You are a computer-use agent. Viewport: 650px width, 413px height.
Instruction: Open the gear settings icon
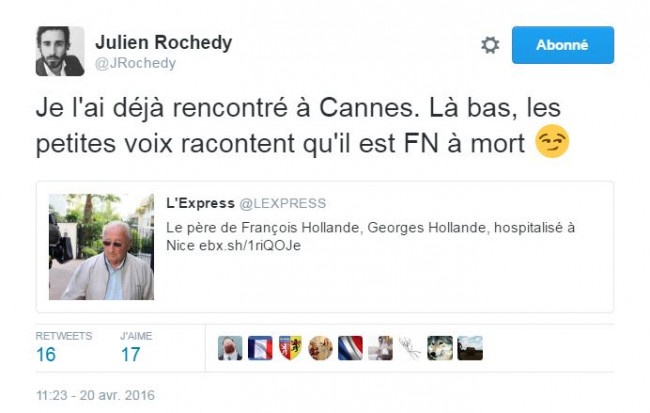tap(490, 45)
